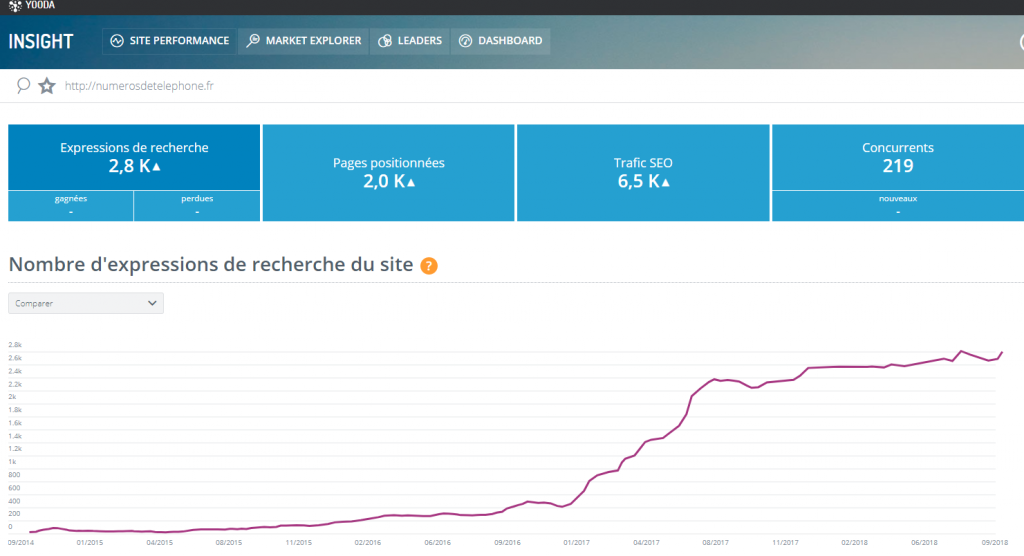The image size is (1024, 556).
Task: Select the Pages positionnées tile
Action: (x=388, y=172)
